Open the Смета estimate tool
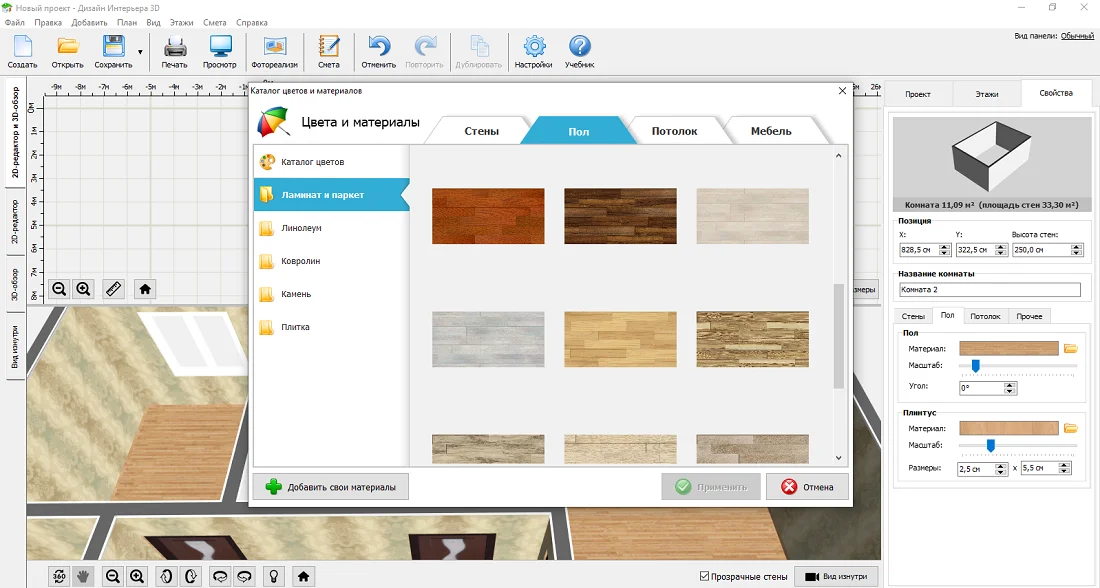1100x588 pixels. [328, 47]
